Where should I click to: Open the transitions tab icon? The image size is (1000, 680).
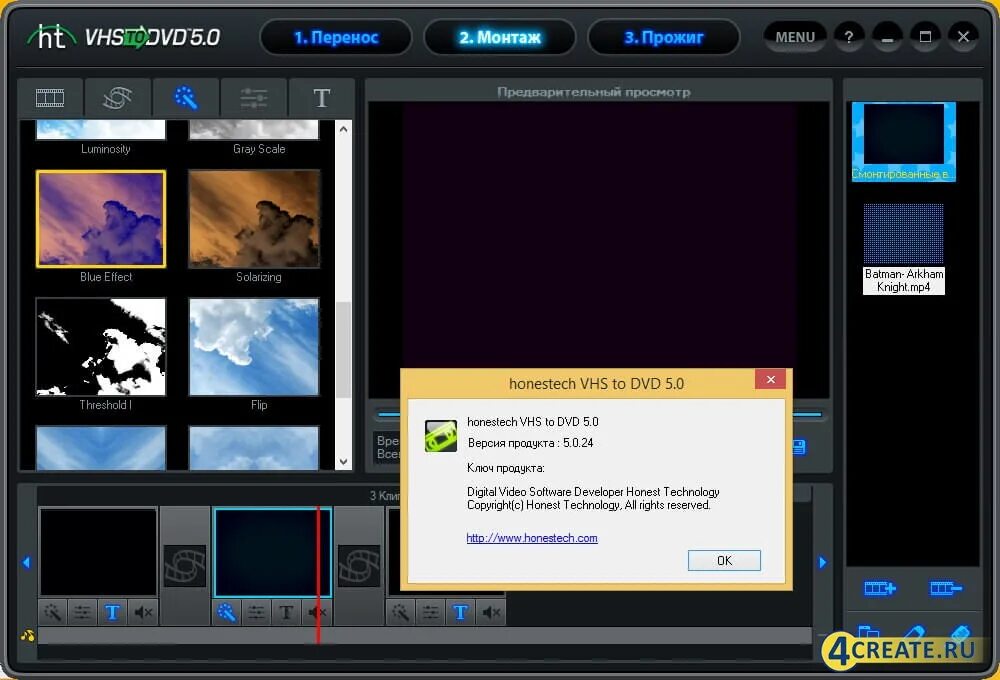118,98
